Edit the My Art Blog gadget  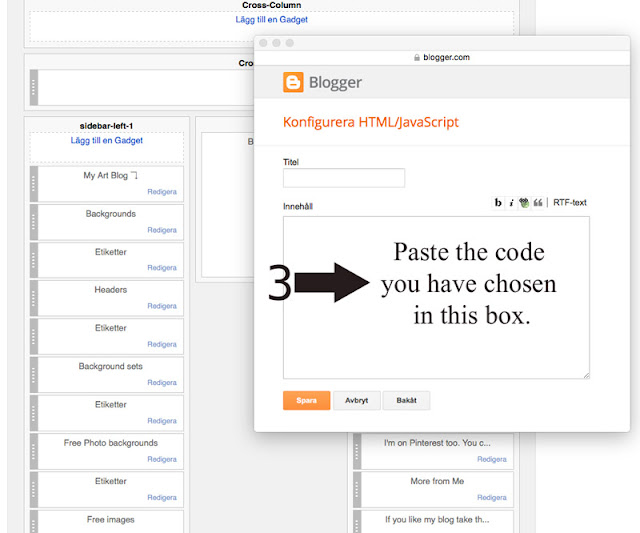tap(162, 192)
